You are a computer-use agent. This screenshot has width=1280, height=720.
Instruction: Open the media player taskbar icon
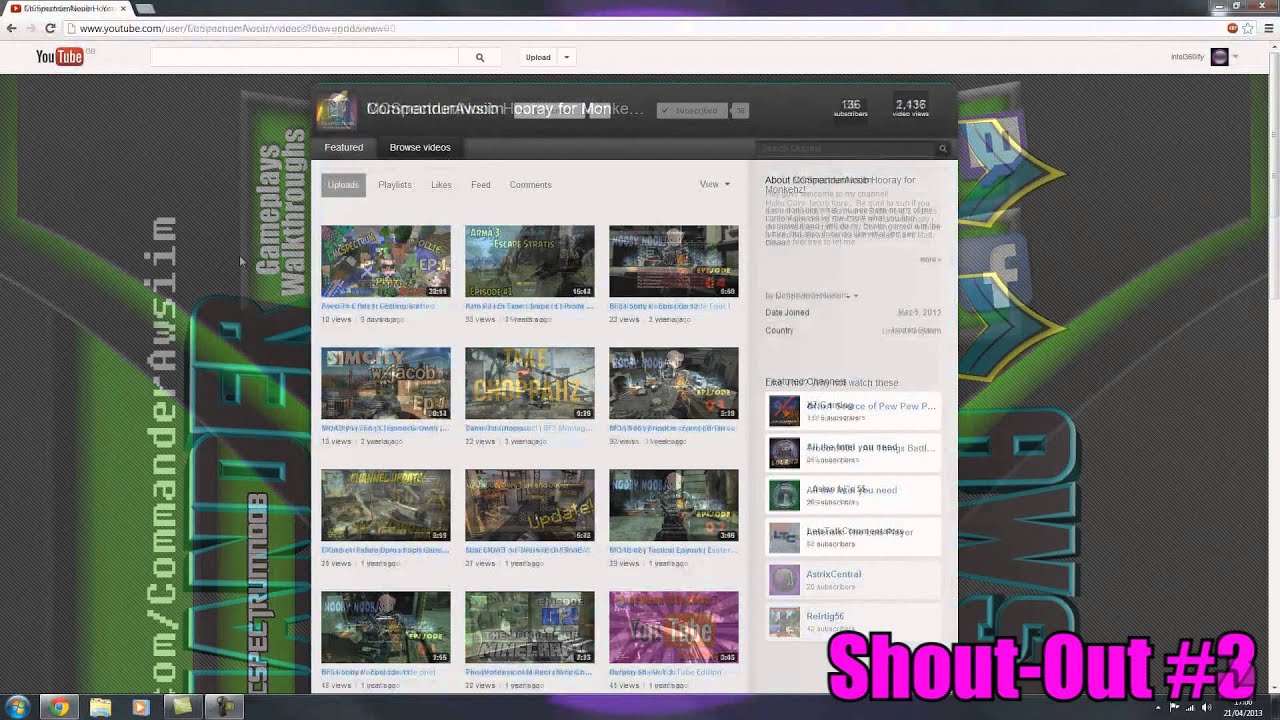(140, 707)
